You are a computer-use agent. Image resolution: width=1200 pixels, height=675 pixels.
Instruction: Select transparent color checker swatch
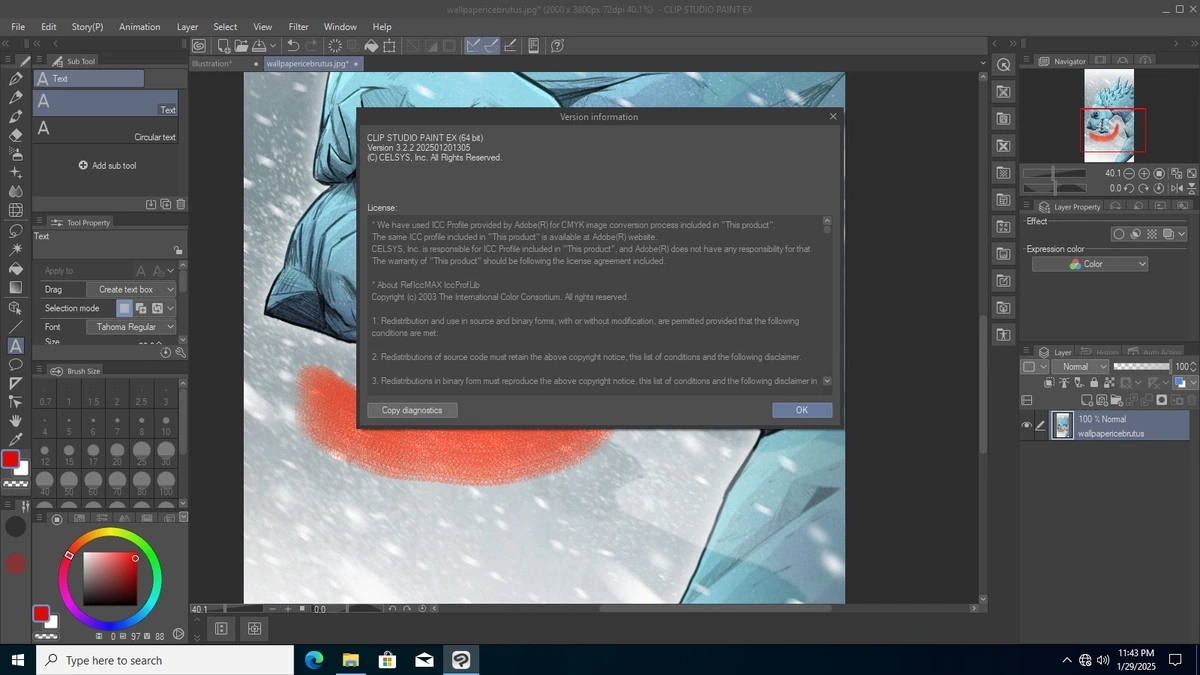click(17, 483)
